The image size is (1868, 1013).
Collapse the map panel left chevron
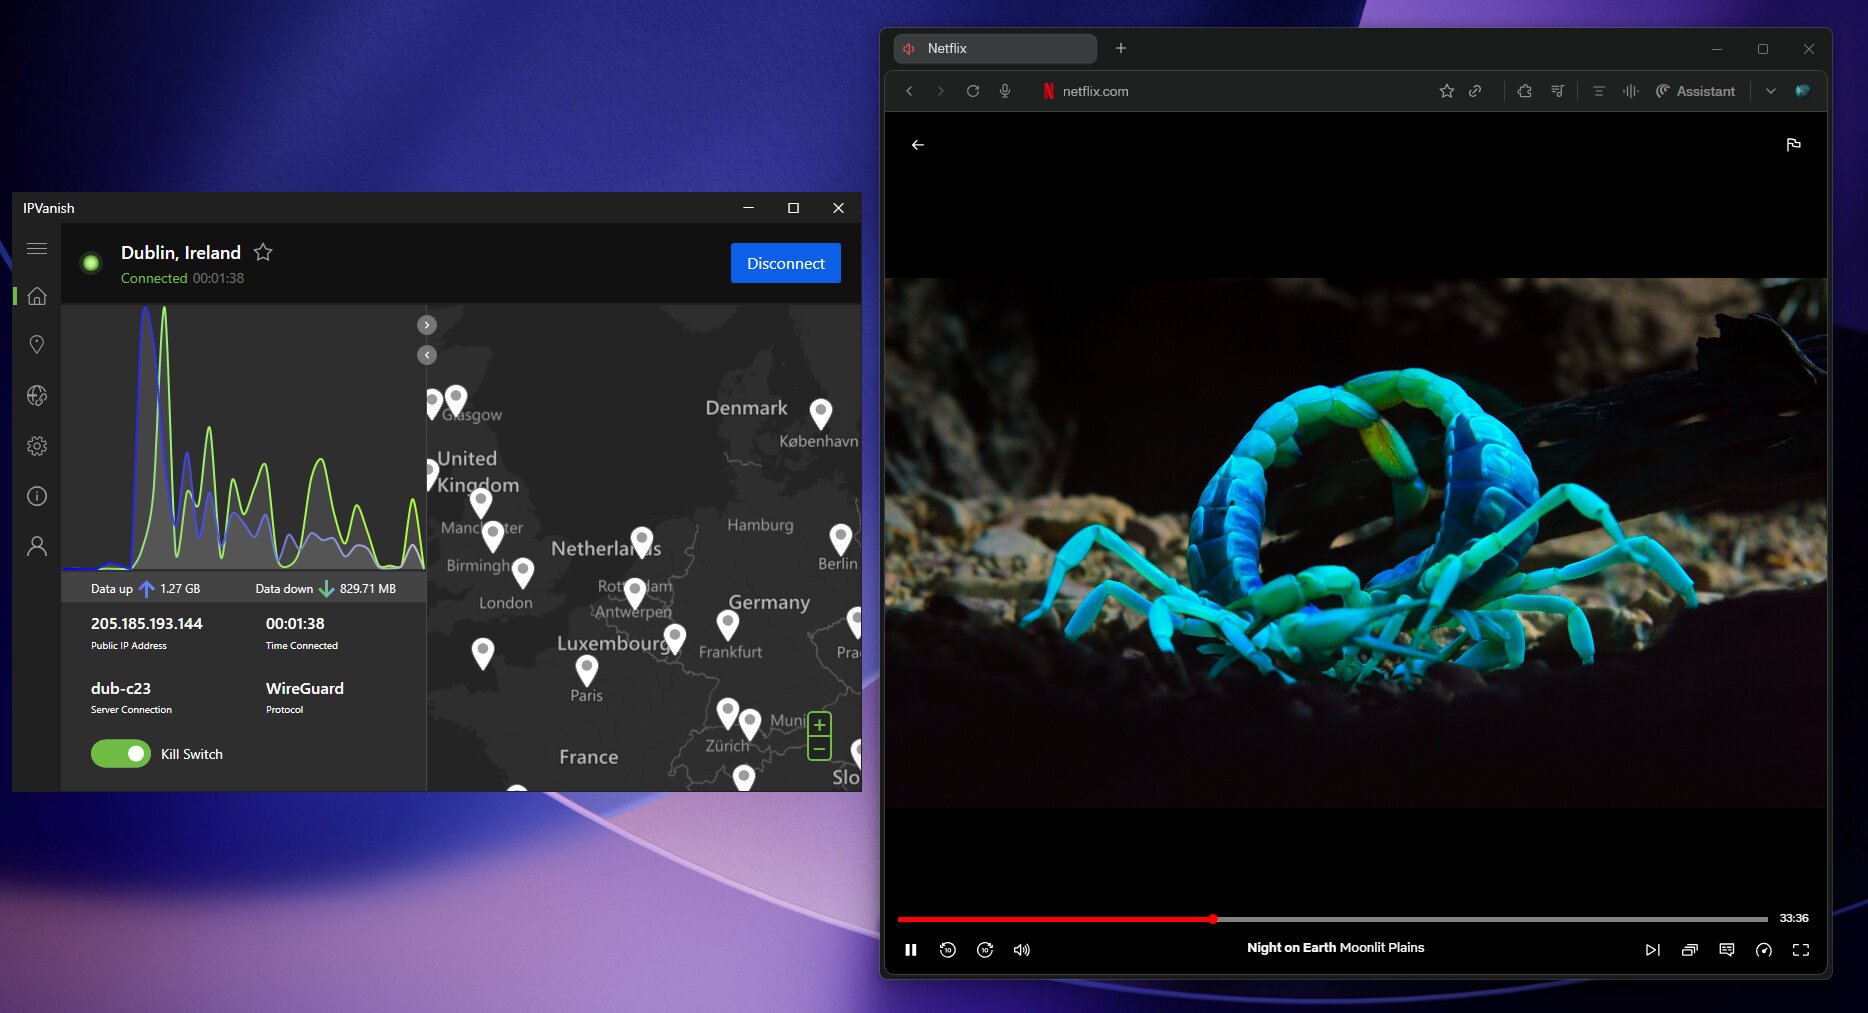point(427,355)
